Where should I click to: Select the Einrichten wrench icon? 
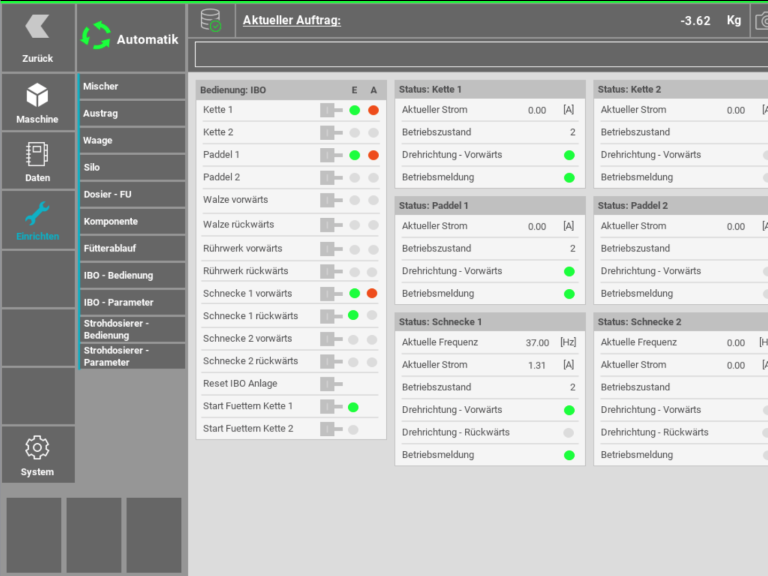pyautogui.click(x=37, y=214)
